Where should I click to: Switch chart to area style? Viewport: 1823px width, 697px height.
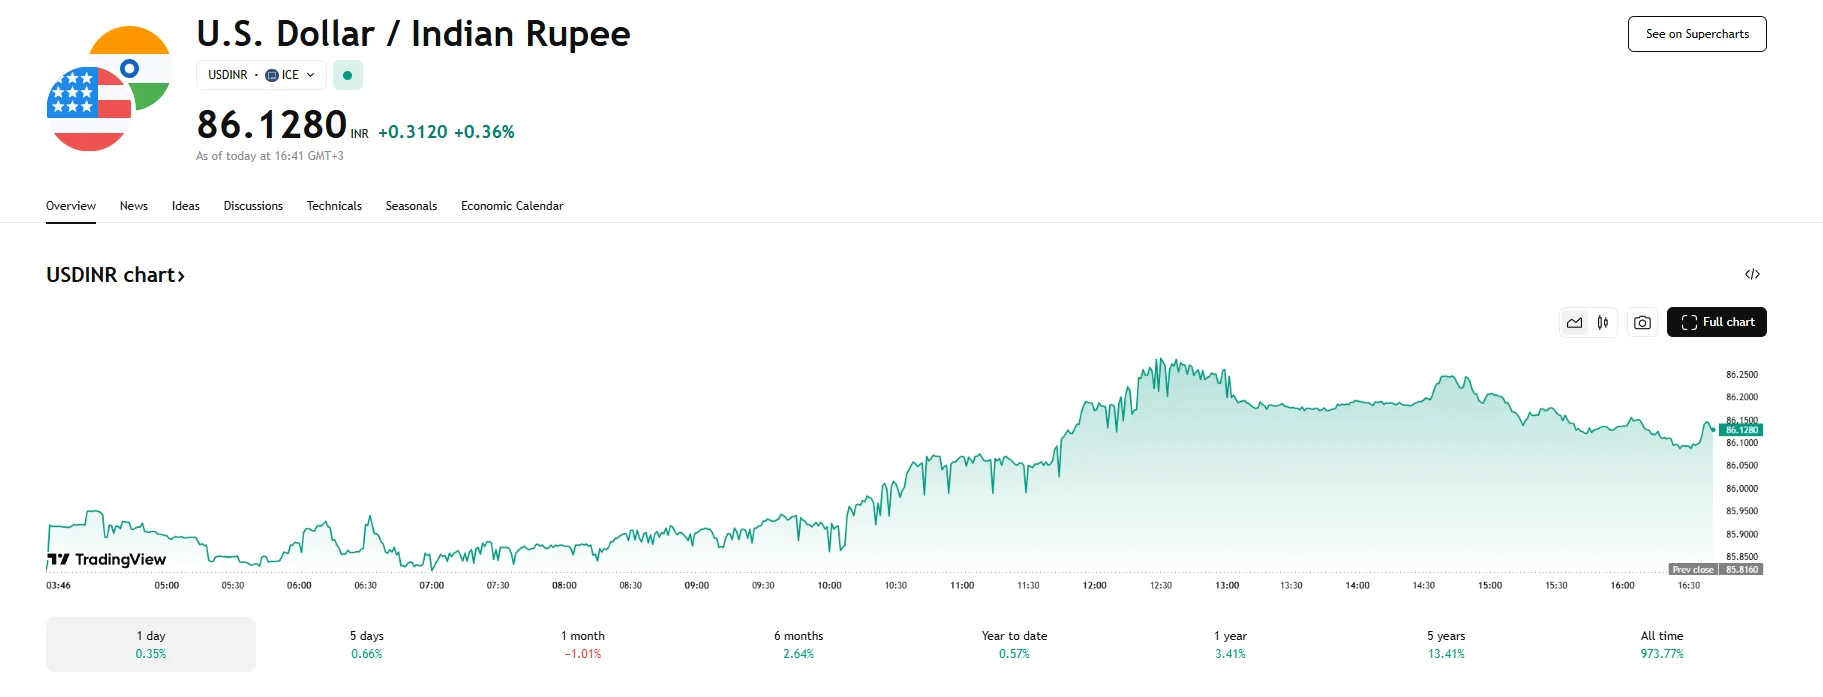pyautogui.click(x=1574, y=322)
